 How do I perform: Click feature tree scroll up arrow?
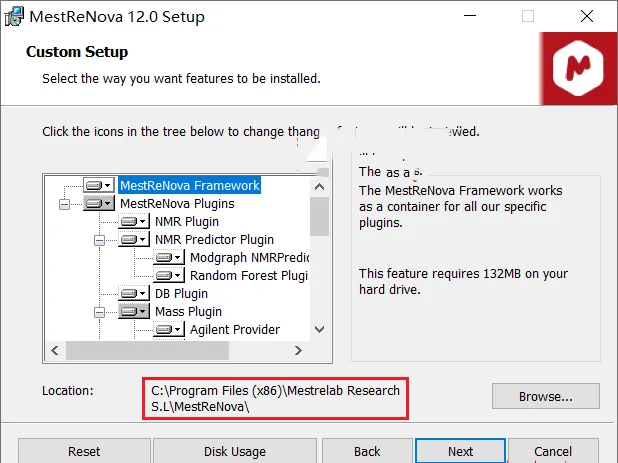(x=320, y=187)
